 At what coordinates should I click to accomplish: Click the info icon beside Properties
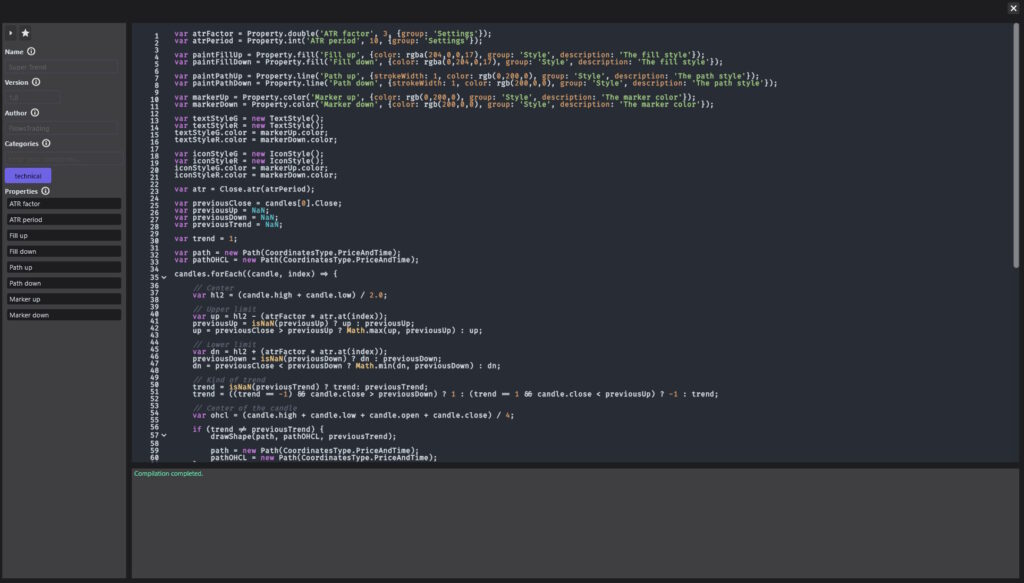pos(45,191)
